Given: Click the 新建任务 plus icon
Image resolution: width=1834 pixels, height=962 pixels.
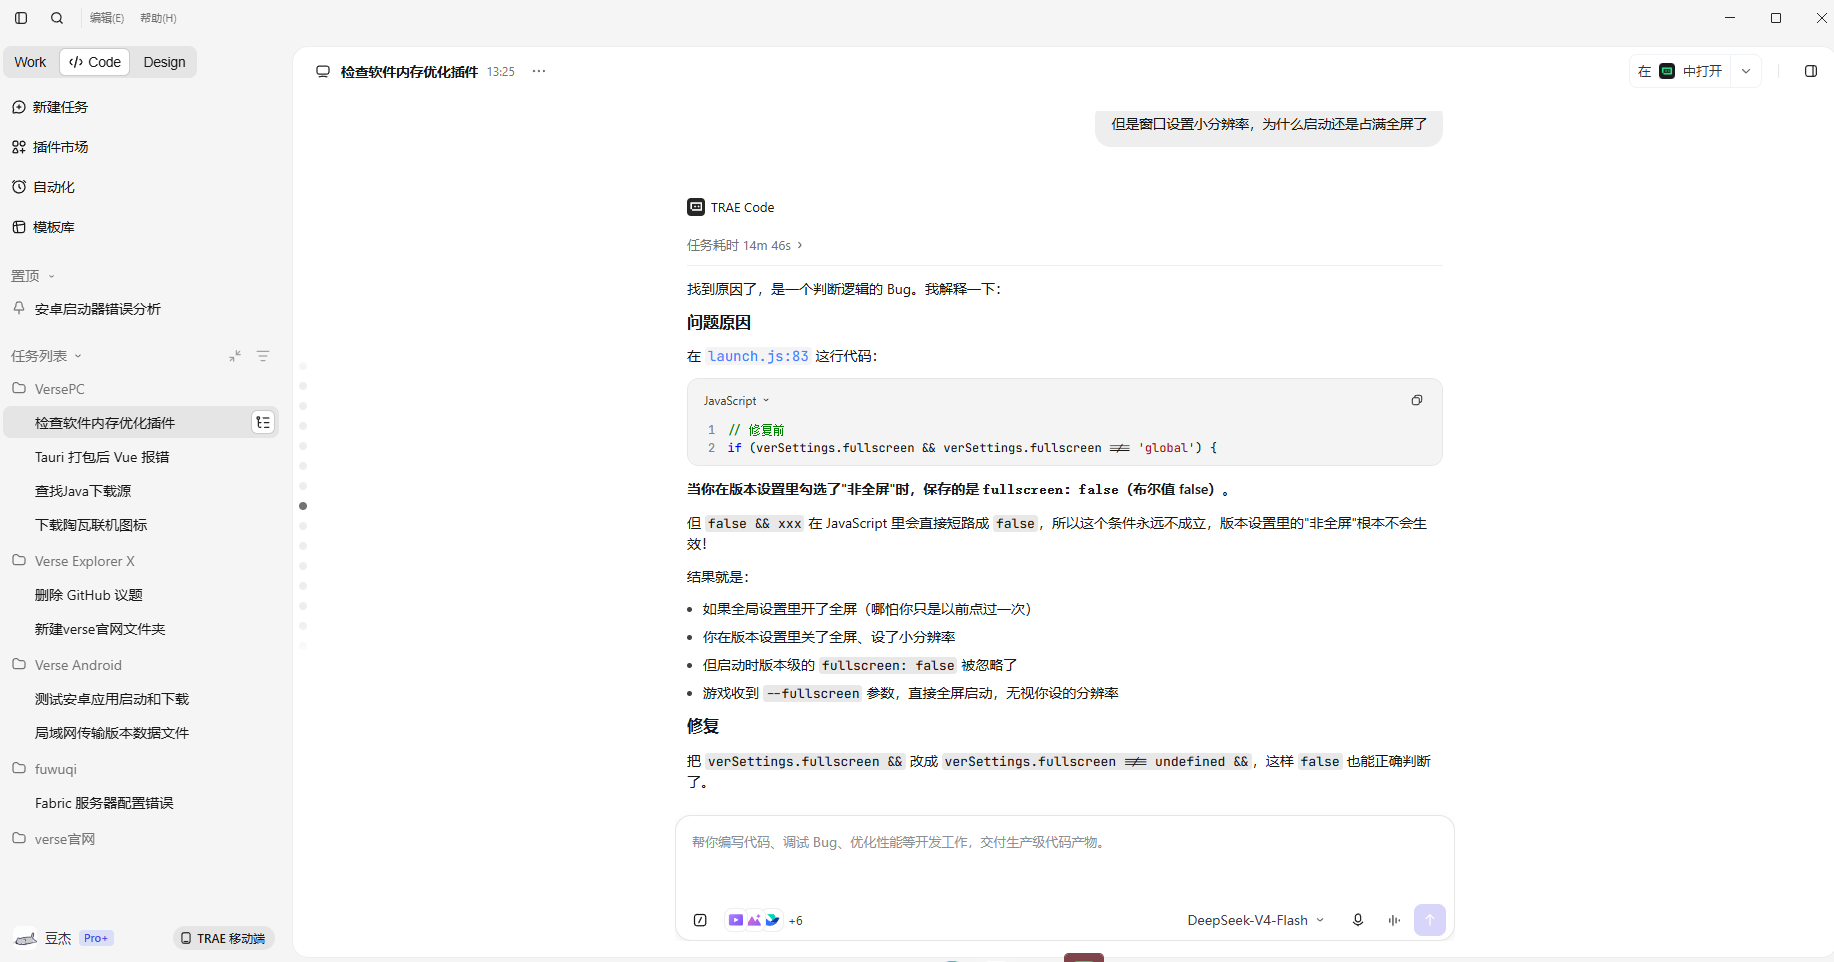Looking at the screenshot, I should tap(19, 107).
